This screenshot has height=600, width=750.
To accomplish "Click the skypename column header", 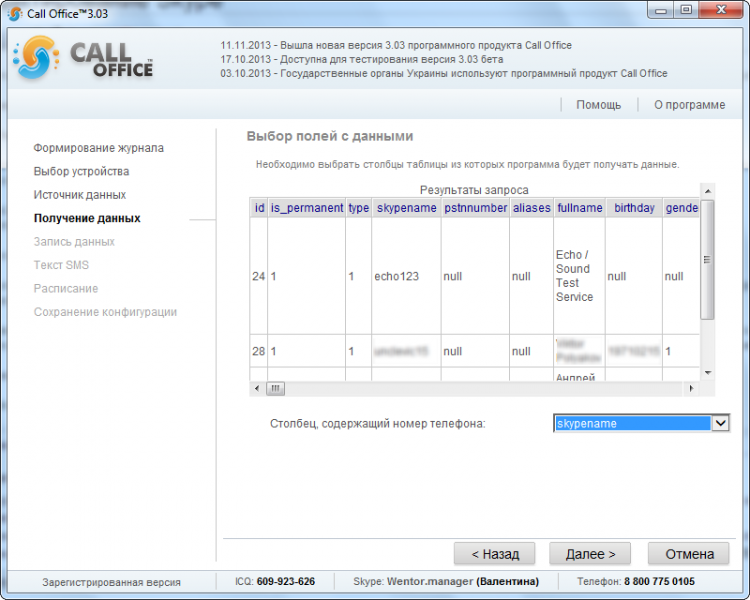I will (x=407, y=208).
